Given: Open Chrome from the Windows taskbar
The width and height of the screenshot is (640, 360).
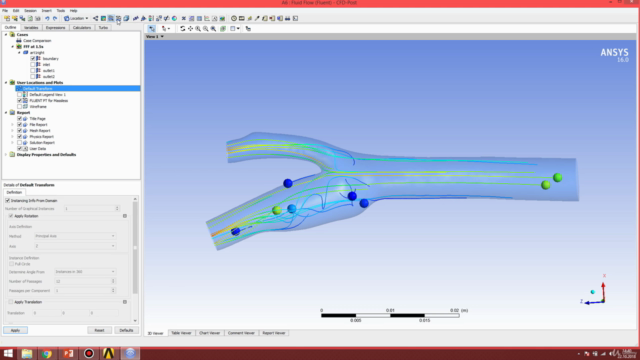Looking at the screenshot, I should (x=47, y=353).
